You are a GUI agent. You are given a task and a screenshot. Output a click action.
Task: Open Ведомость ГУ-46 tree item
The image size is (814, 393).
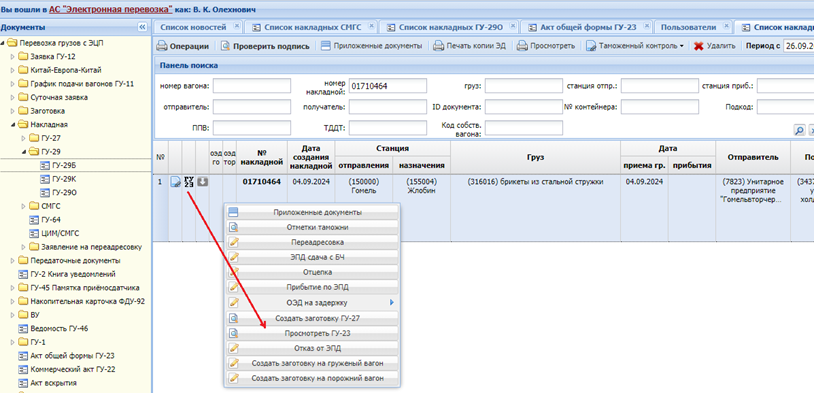[59, 329]
